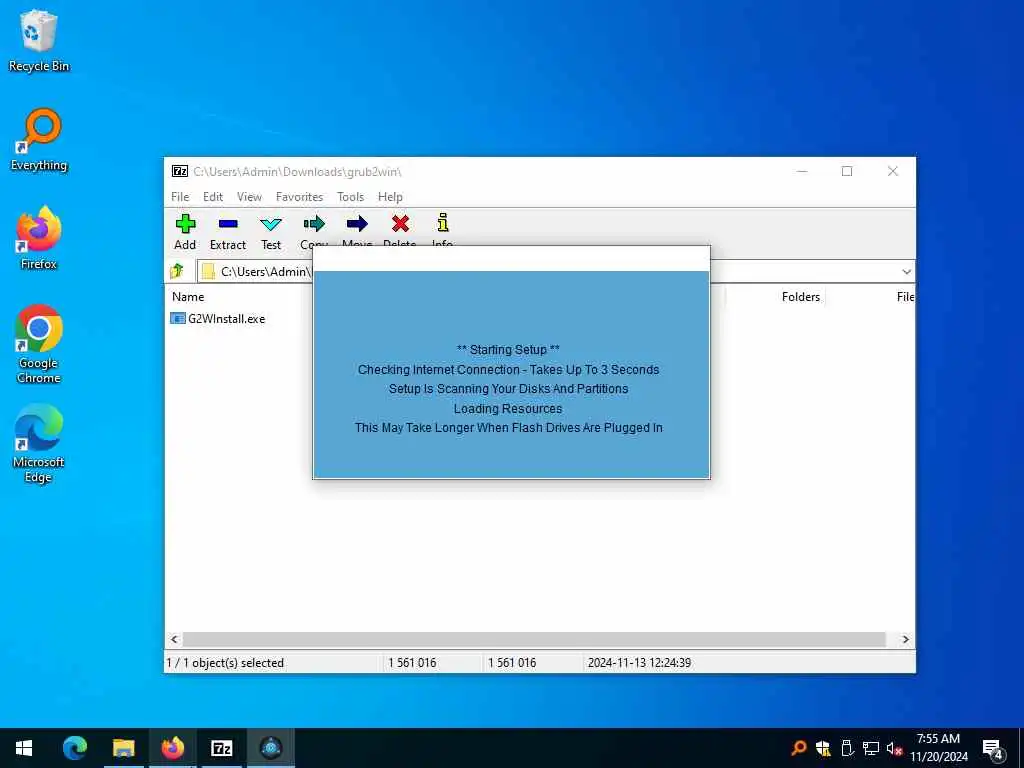Viewport: 1024px width, 768px height.
Task: Select the Everything desktop shortcut
Action: pyautogui.click(x=39, y=140)
